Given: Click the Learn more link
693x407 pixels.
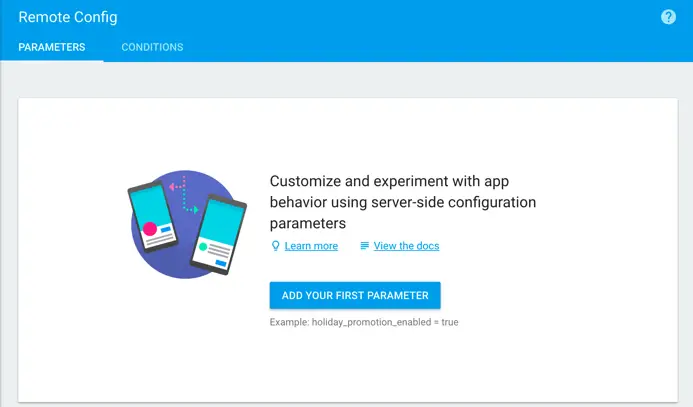Looking at the screenshot, I should (311, 246).
